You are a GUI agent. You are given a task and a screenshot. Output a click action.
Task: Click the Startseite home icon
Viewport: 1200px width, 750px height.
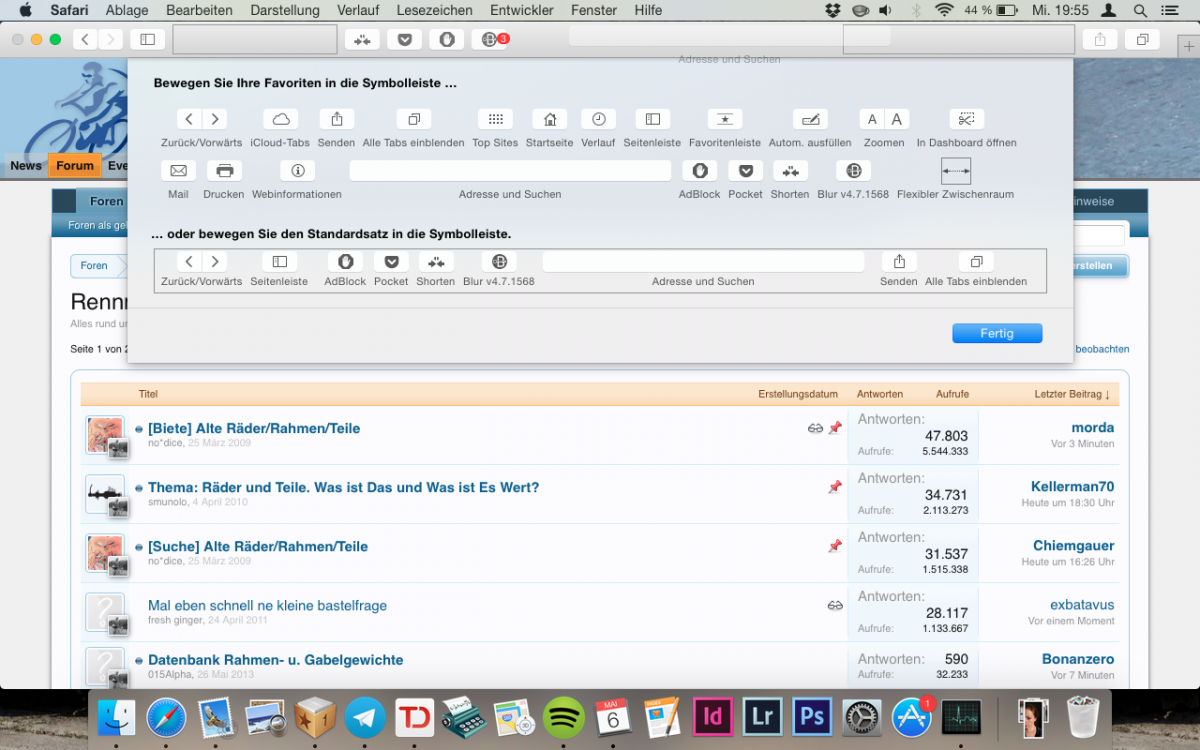coord(549,119)
